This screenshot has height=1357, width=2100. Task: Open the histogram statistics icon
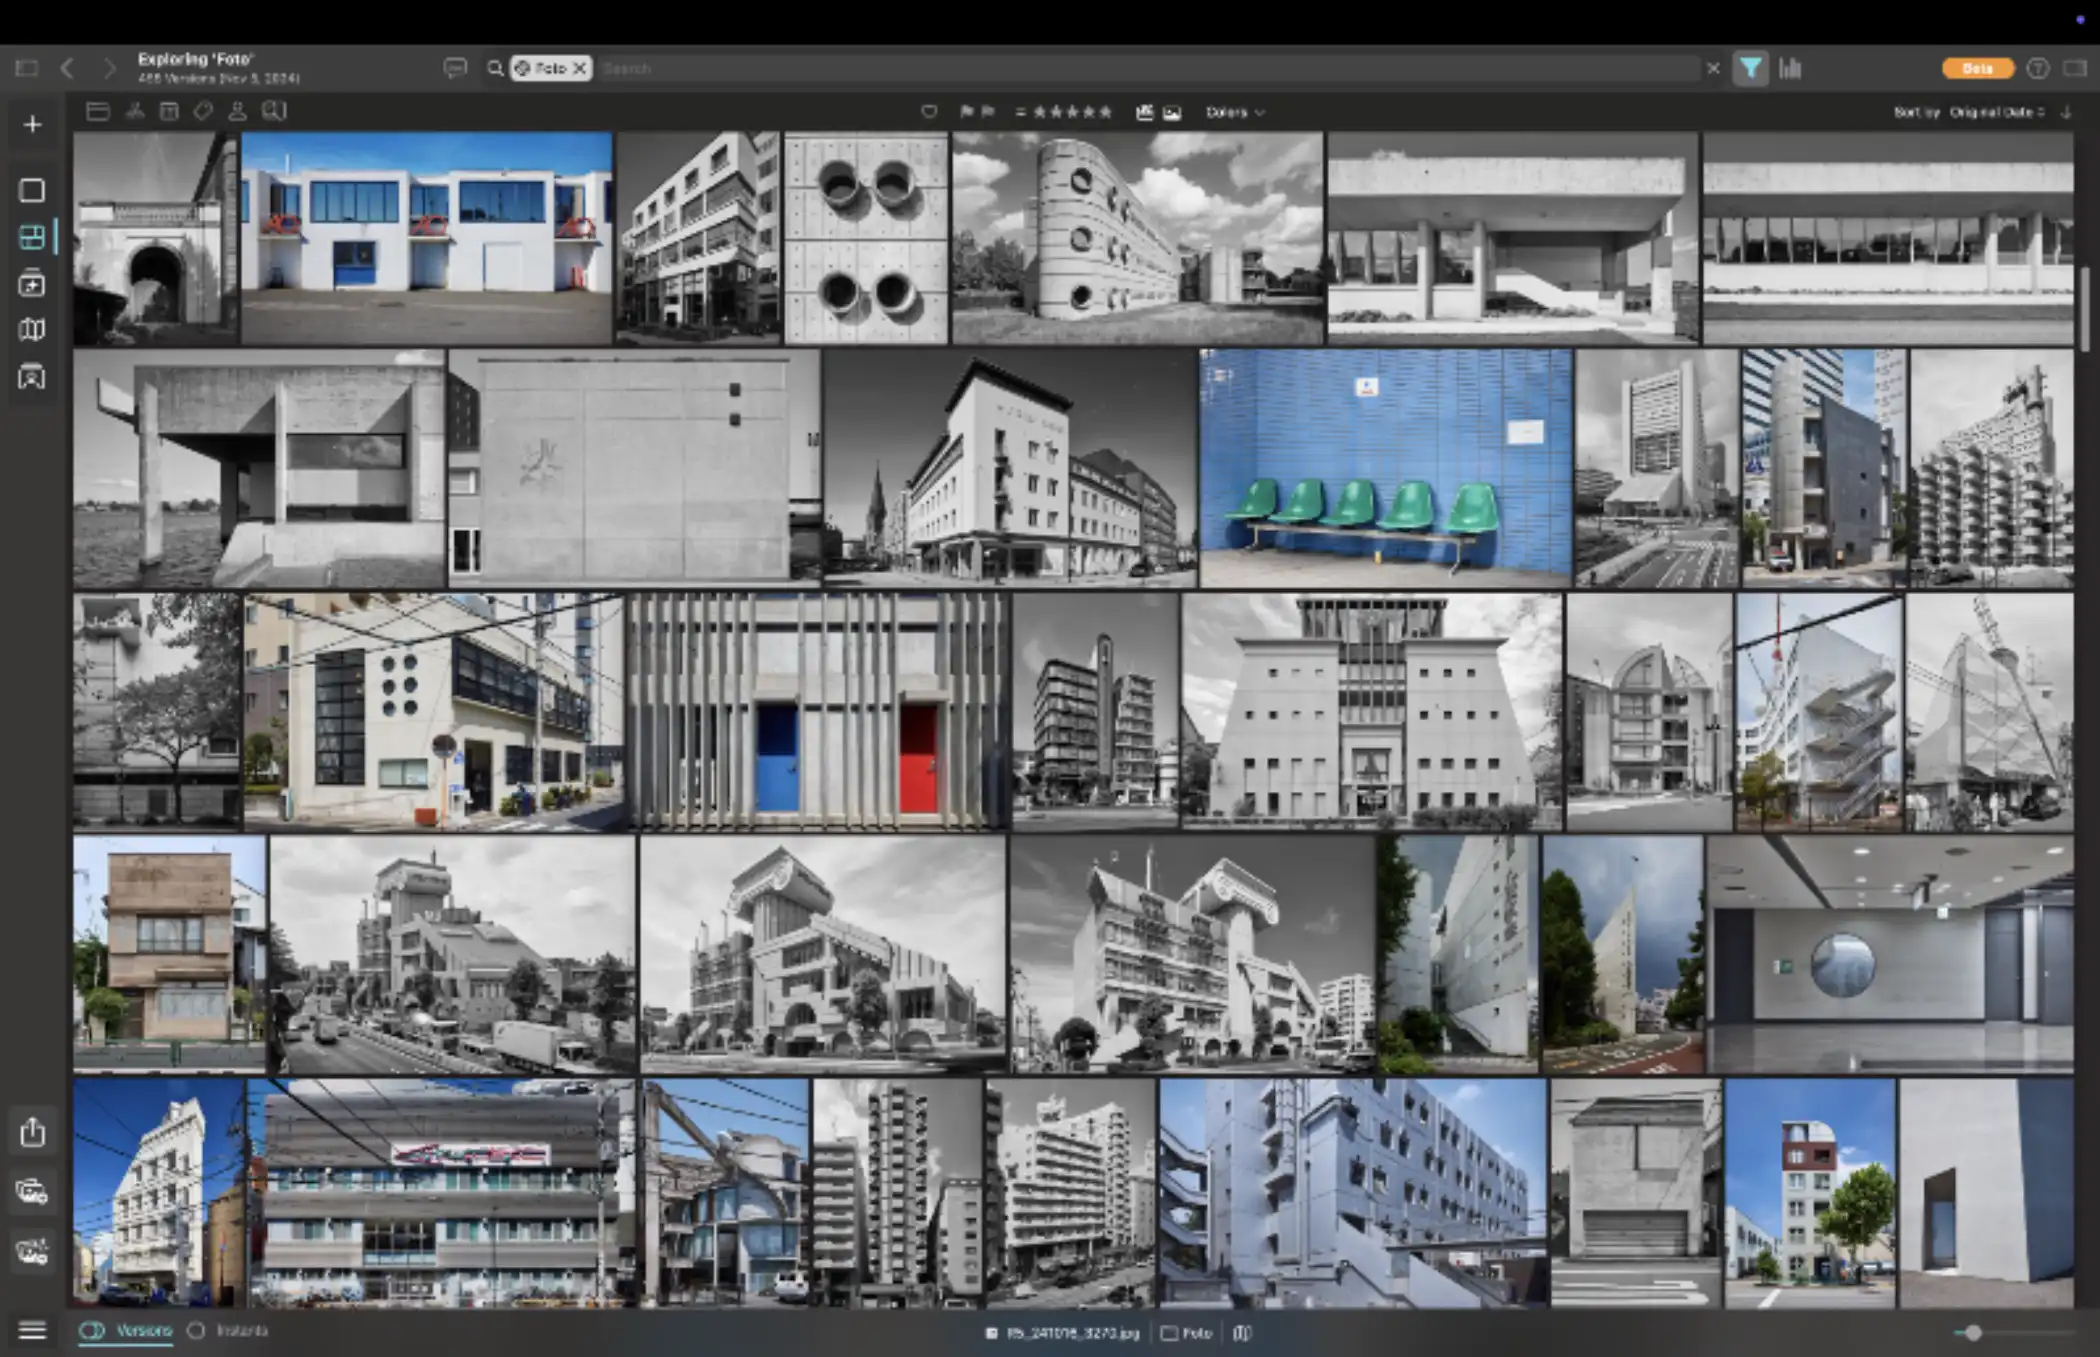click(1790, 68)
